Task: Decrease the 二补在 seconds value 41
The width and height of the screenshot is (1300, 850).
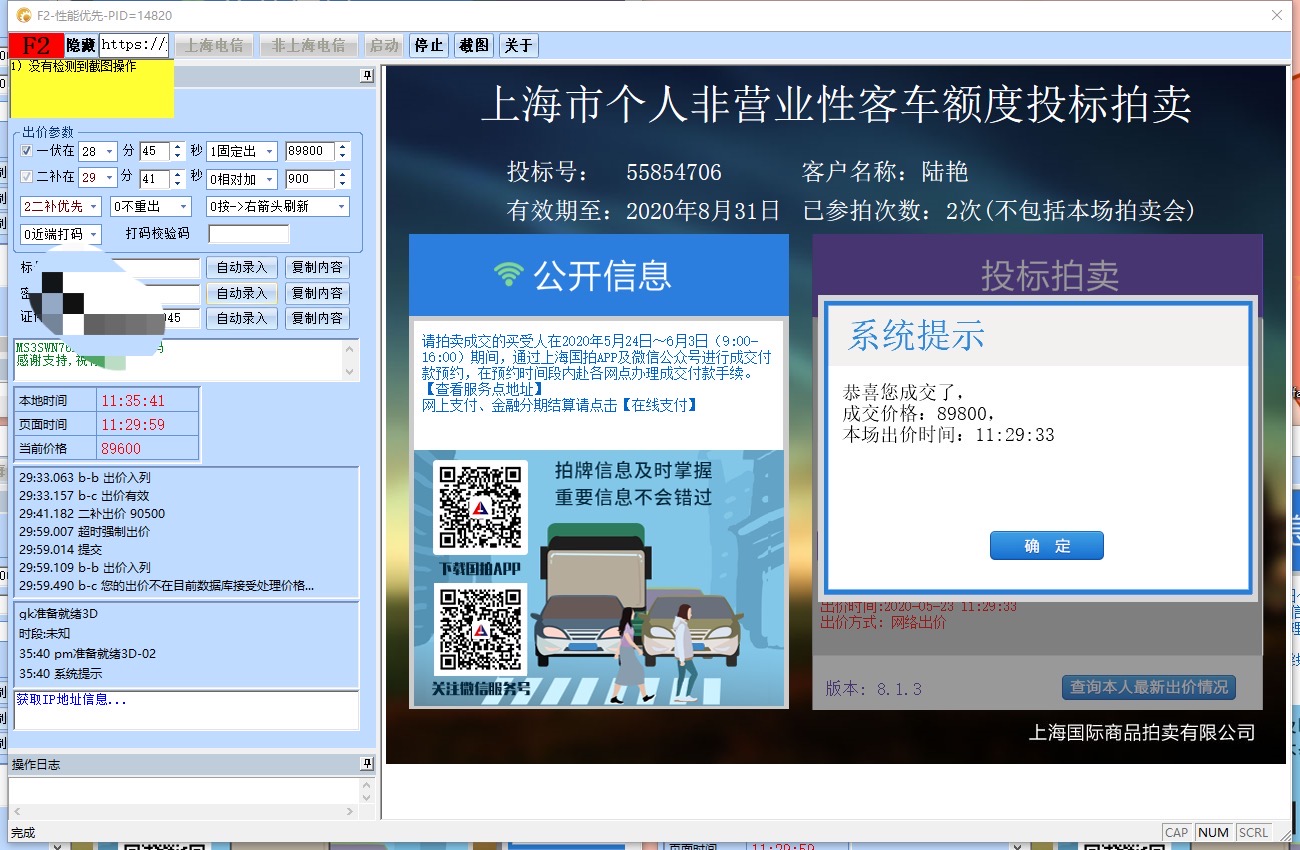Action: 178,183
